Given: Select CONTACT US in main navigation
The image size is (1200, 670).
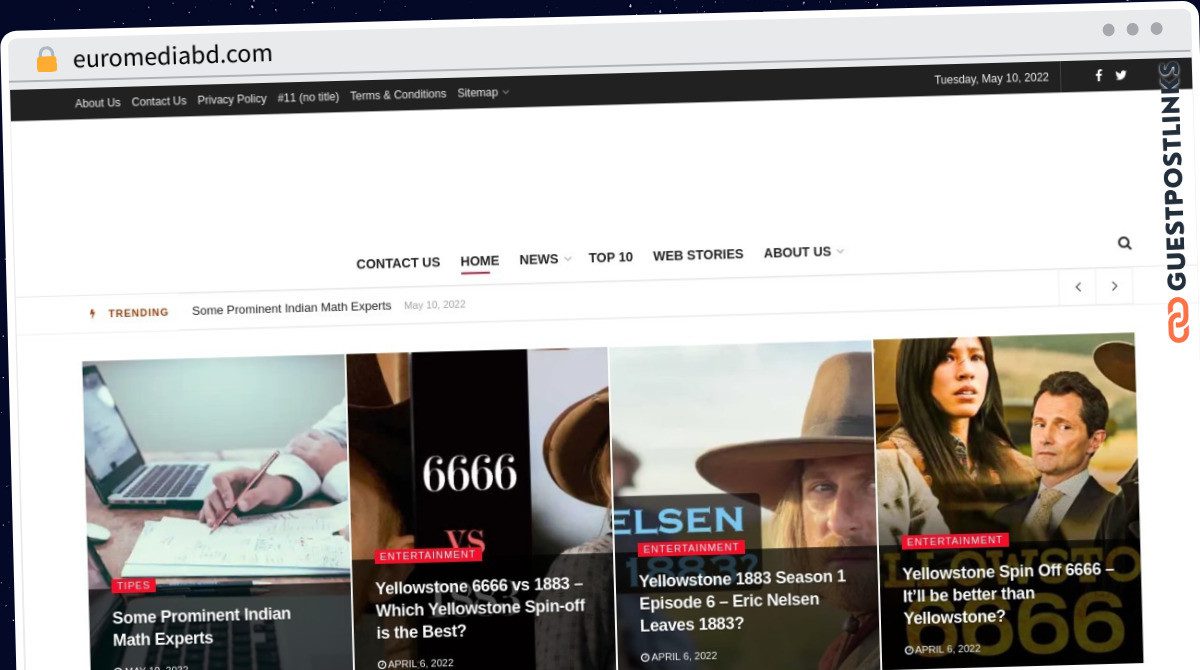Looking at the screenshot, I should tap(398, 263).
